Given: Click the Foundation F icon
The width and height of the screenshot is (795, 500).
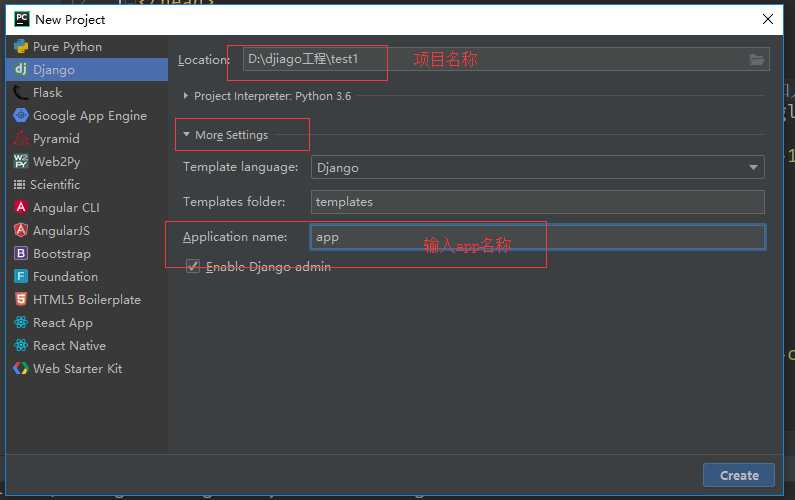Looking at the screenshot, I should (x=21, y=276).
